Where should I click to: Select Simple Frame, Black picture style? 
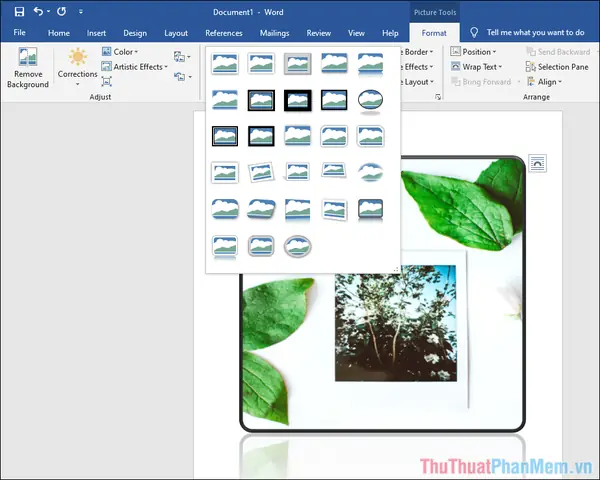tap(334, 100)
